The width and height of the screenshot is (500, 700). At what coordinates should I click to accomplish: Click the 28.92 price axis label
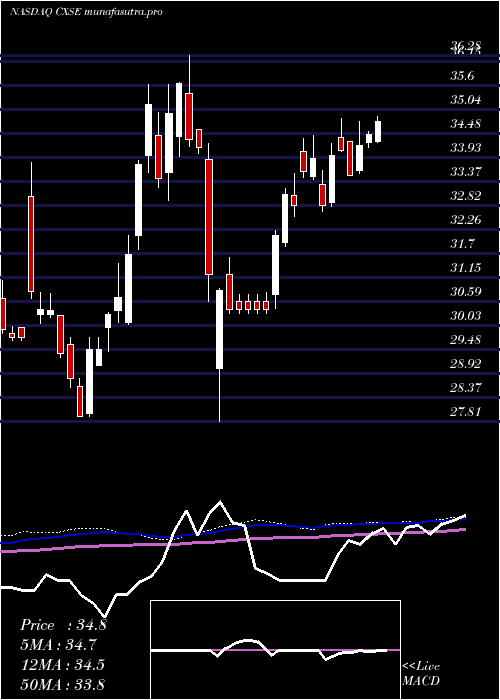click(466, 365)
